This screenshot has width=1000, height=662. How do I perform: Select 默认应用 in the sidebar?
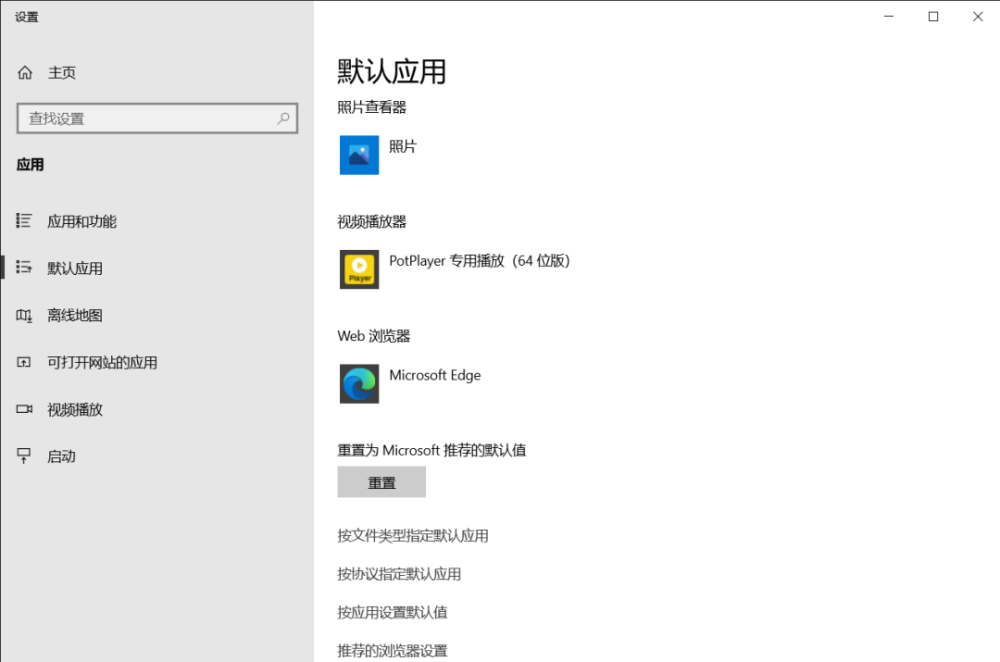[x=75, y=269]
